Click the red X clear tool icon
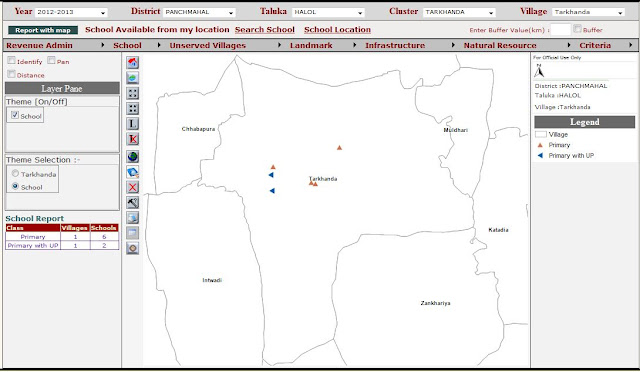 point(133,187)
